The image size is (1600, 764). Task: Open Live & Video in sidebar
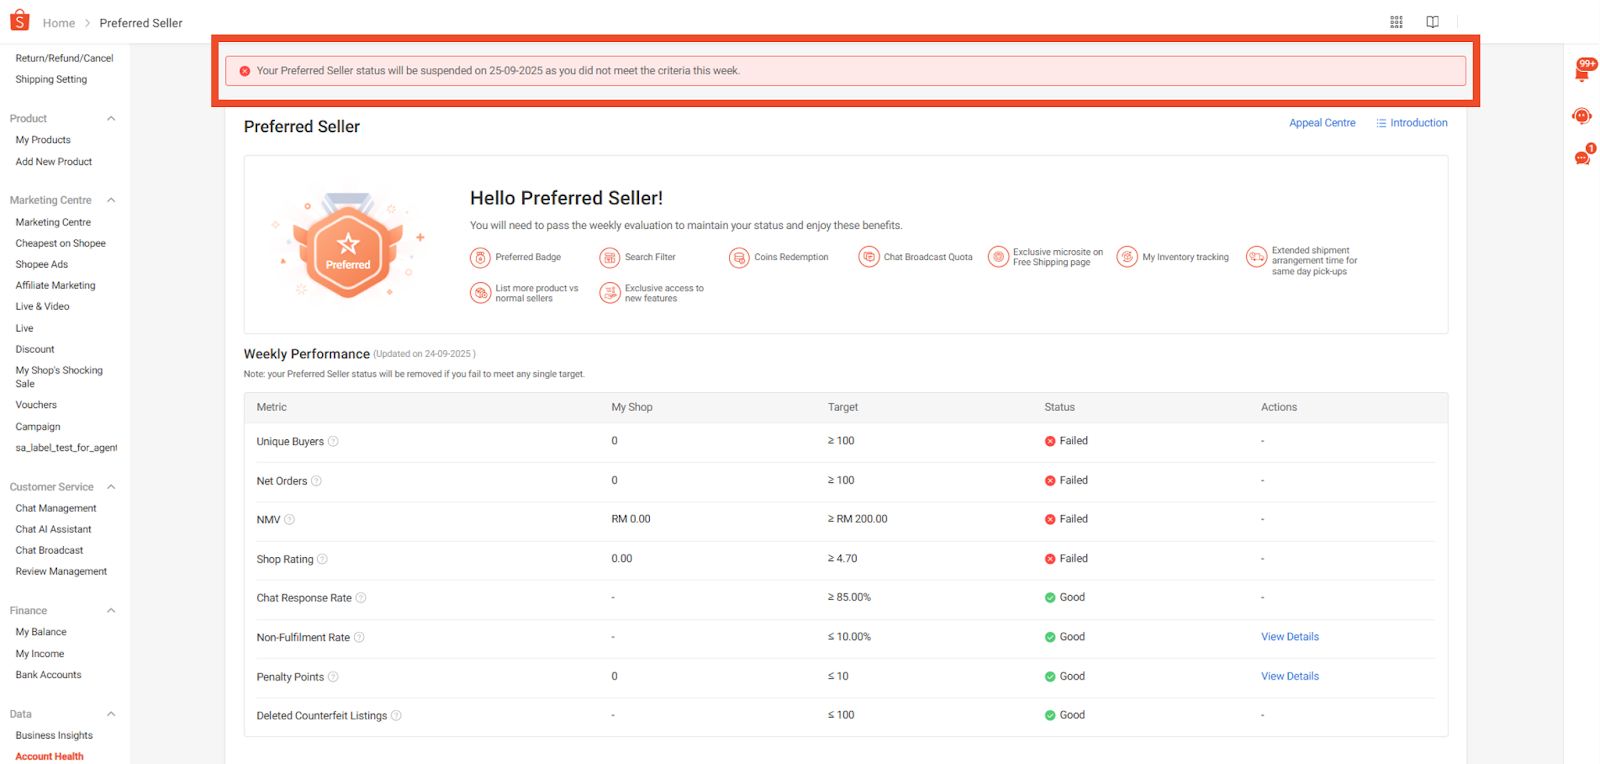pos(42,306)
